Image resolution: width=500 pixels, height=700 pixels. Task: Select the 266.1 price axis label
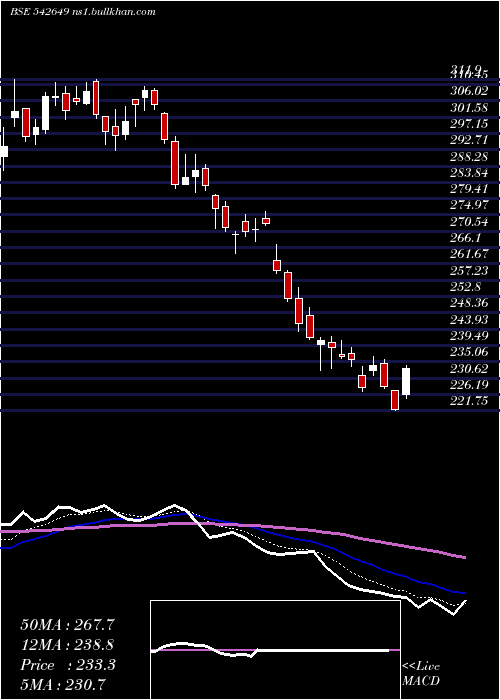pyautogui.click(x=465, y=238)
